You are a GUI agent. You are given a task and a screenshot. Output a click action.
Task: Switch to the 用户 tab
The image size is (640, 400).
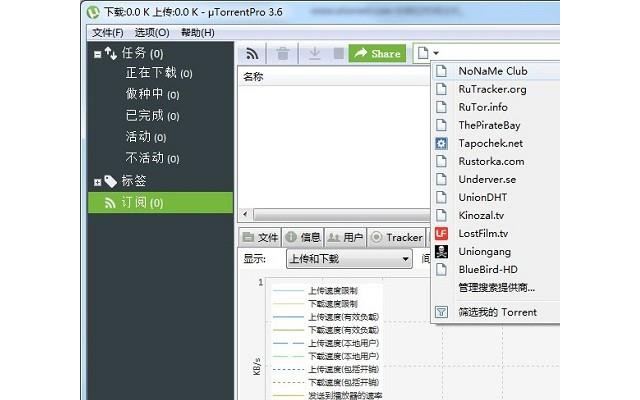[345, 237]
